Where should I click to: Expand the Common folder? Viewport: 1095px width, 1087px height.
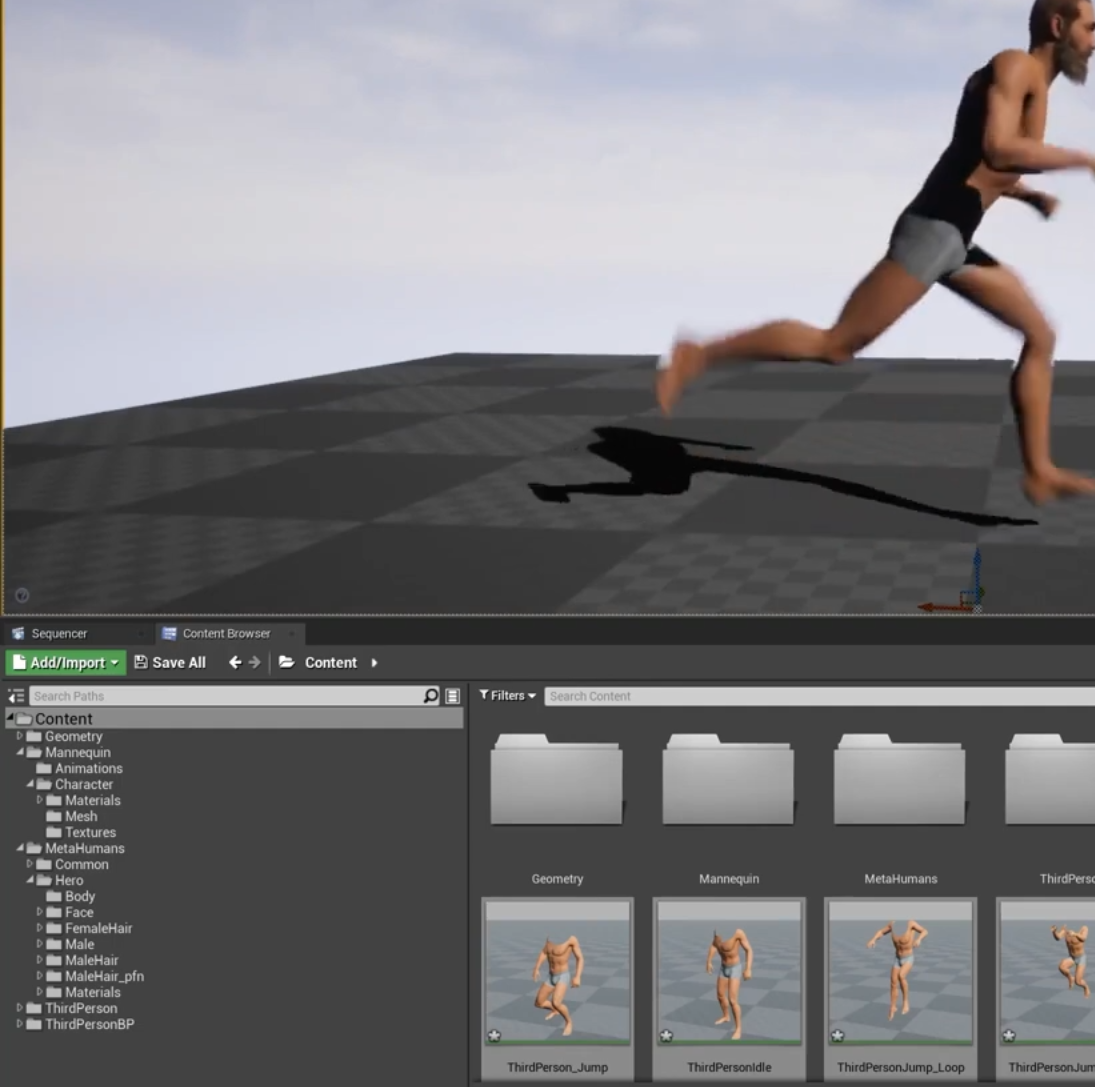click(x=30, y=864)
